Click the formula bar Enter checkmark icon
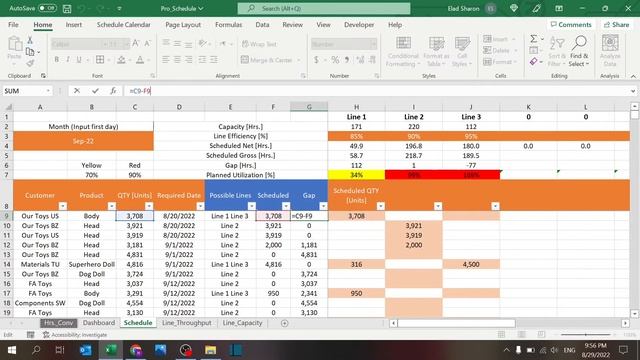This screenshot has height=360, width=640. pyautogui.click(x=95, y=91)
